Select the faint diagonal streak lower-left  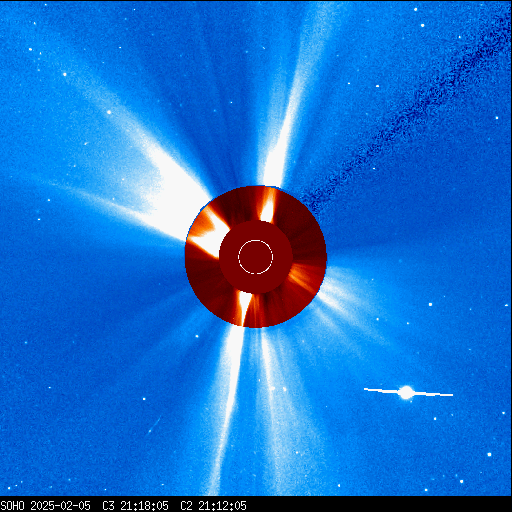[x=153, y=426]
